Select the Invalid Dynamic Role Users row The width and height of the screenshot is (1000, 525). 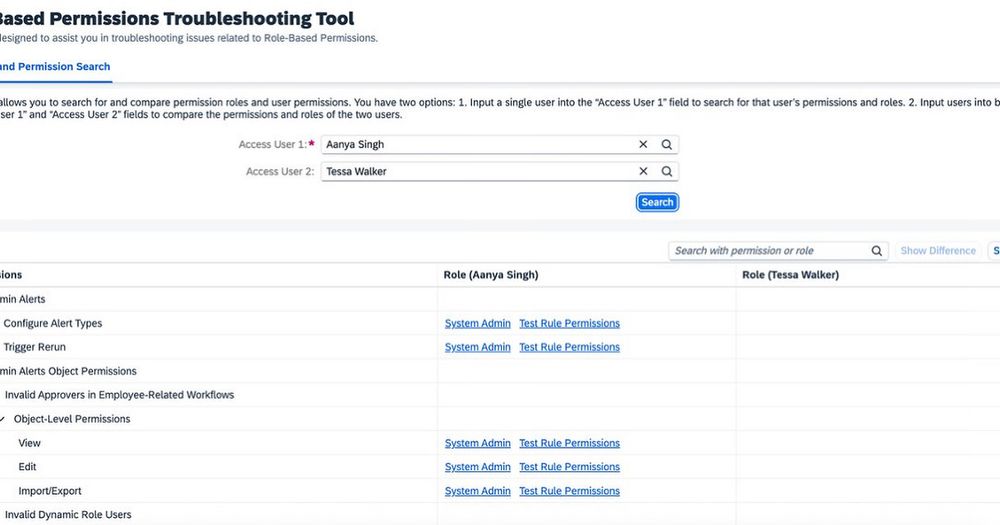click(68, 515)
